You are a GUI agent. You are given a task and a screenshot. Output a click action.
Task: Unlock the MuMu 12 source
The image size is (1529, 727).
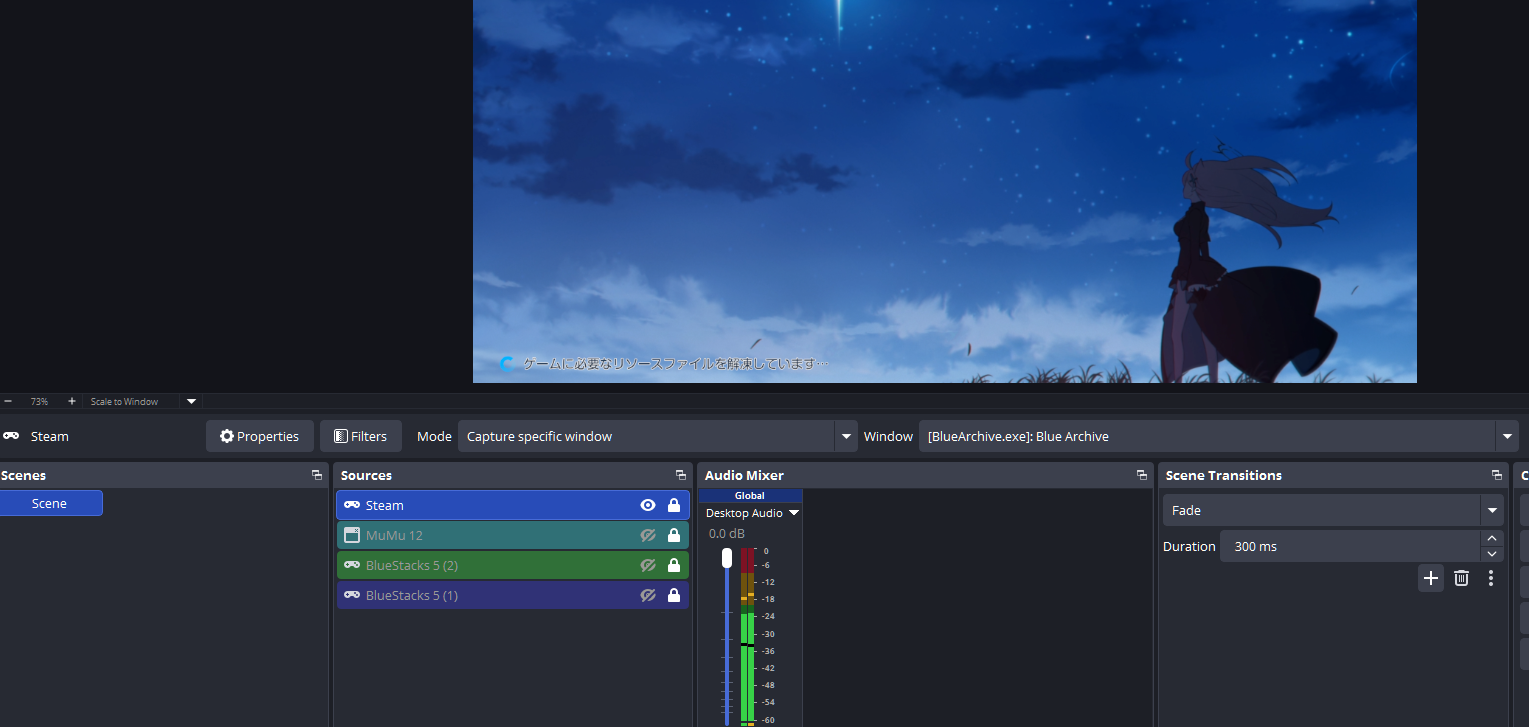coord(674,535)
